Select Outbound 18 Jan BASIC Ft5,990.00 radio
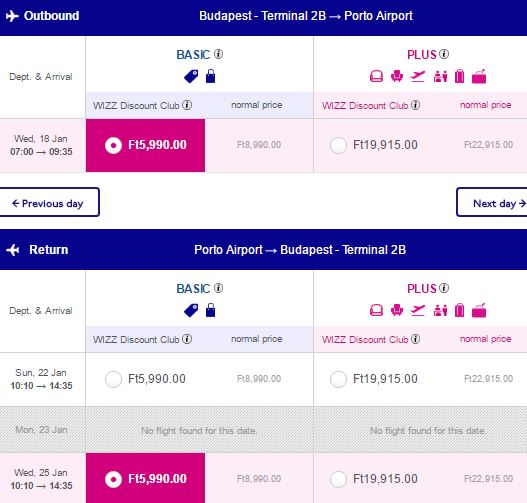This screenshot has height=503, width=527. 113,145
